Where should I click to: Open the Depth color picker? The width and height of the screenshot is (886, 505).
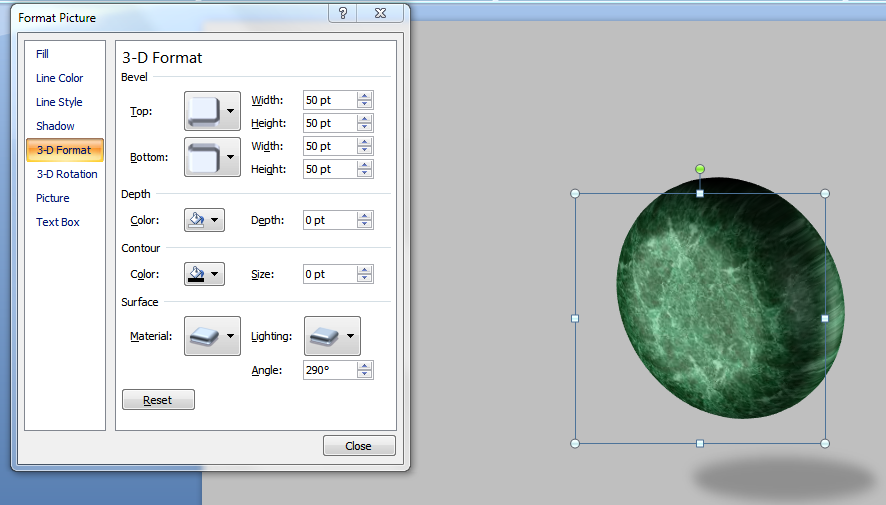[x=205, y=220]
